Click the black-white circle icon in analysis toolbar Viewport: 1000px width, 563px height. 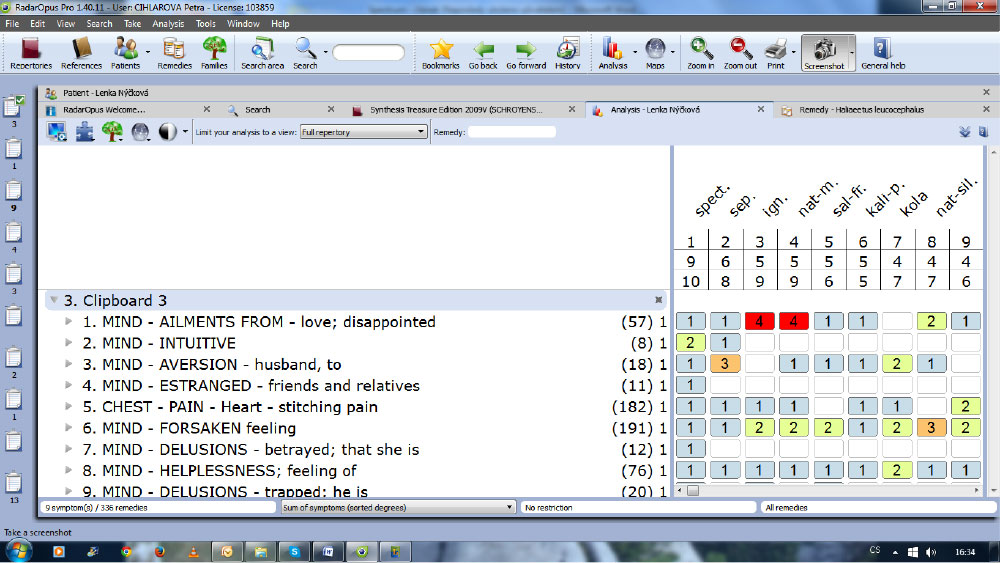[167, 132]
